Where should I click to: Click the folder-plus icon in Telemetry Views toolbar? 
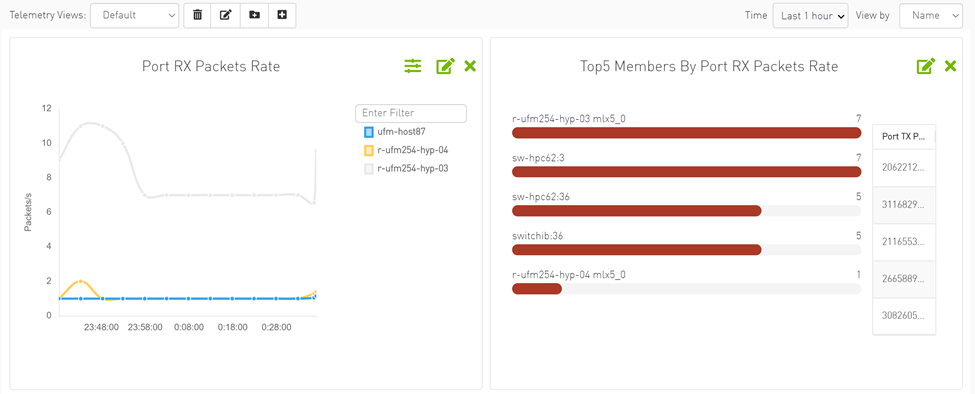coord(254,16)
